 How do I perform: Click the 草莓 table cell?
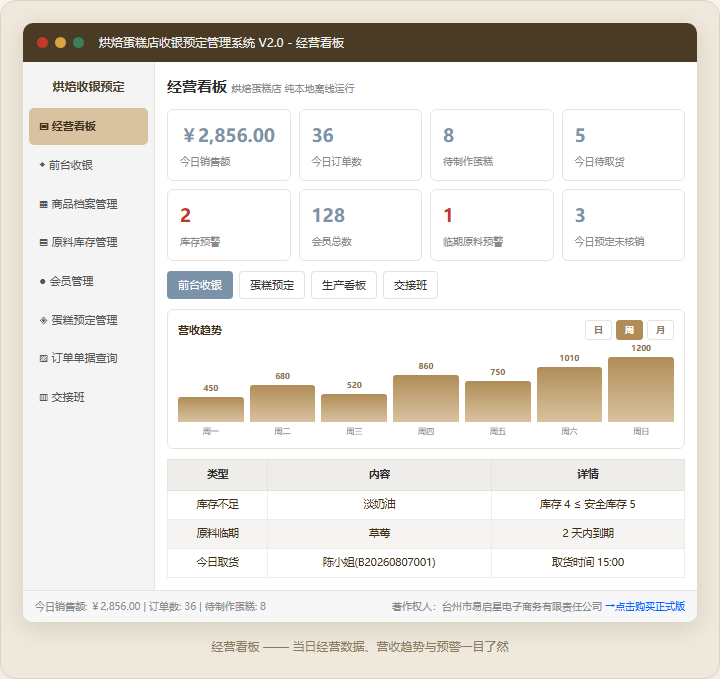pos(379,533)
